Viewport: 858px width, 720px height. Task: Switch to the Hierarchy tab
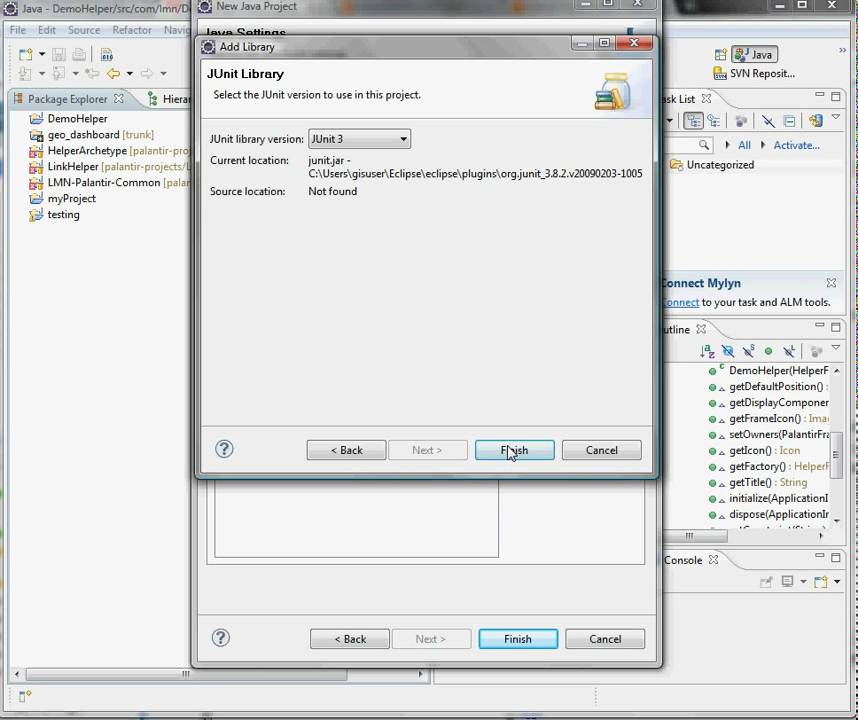[x=170, y=99]
